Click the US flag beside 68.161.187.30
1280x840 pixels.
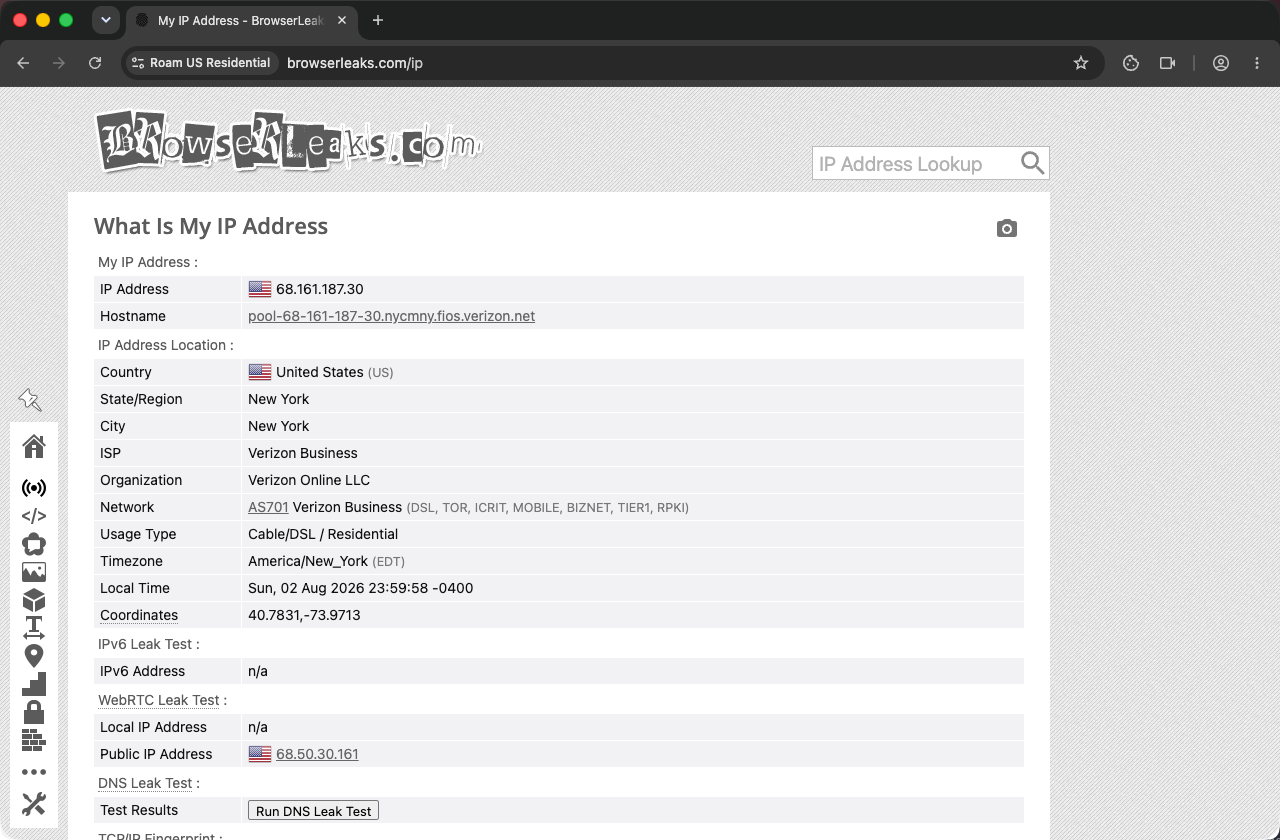click(x=260, y=289)
